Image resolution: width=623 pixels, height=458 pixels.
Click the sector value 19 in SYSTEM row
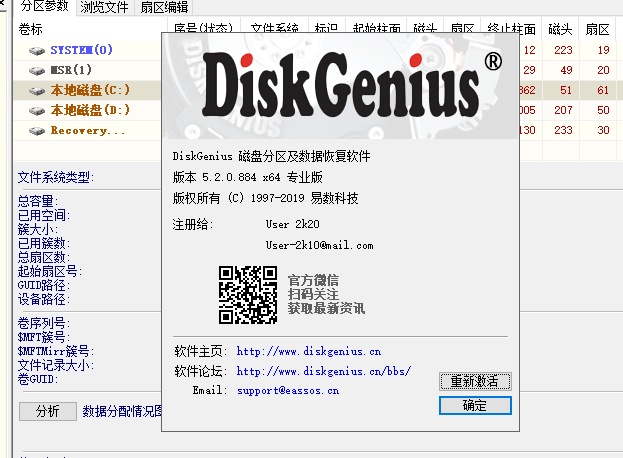[x=603, y=50]
